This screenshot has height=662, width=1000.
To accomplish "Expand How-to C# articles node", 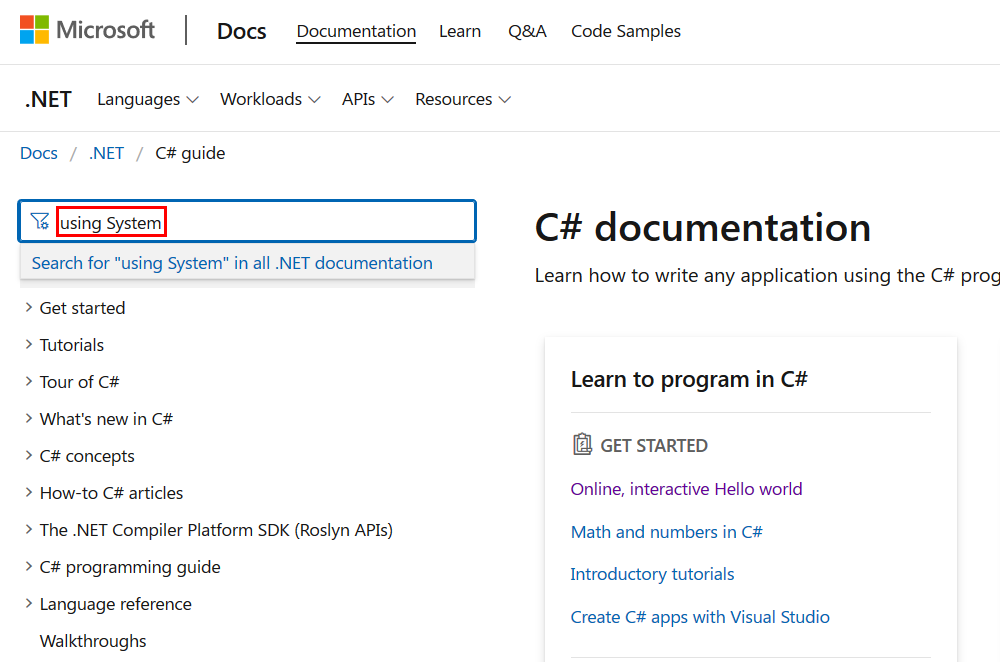I will [104, 493].
